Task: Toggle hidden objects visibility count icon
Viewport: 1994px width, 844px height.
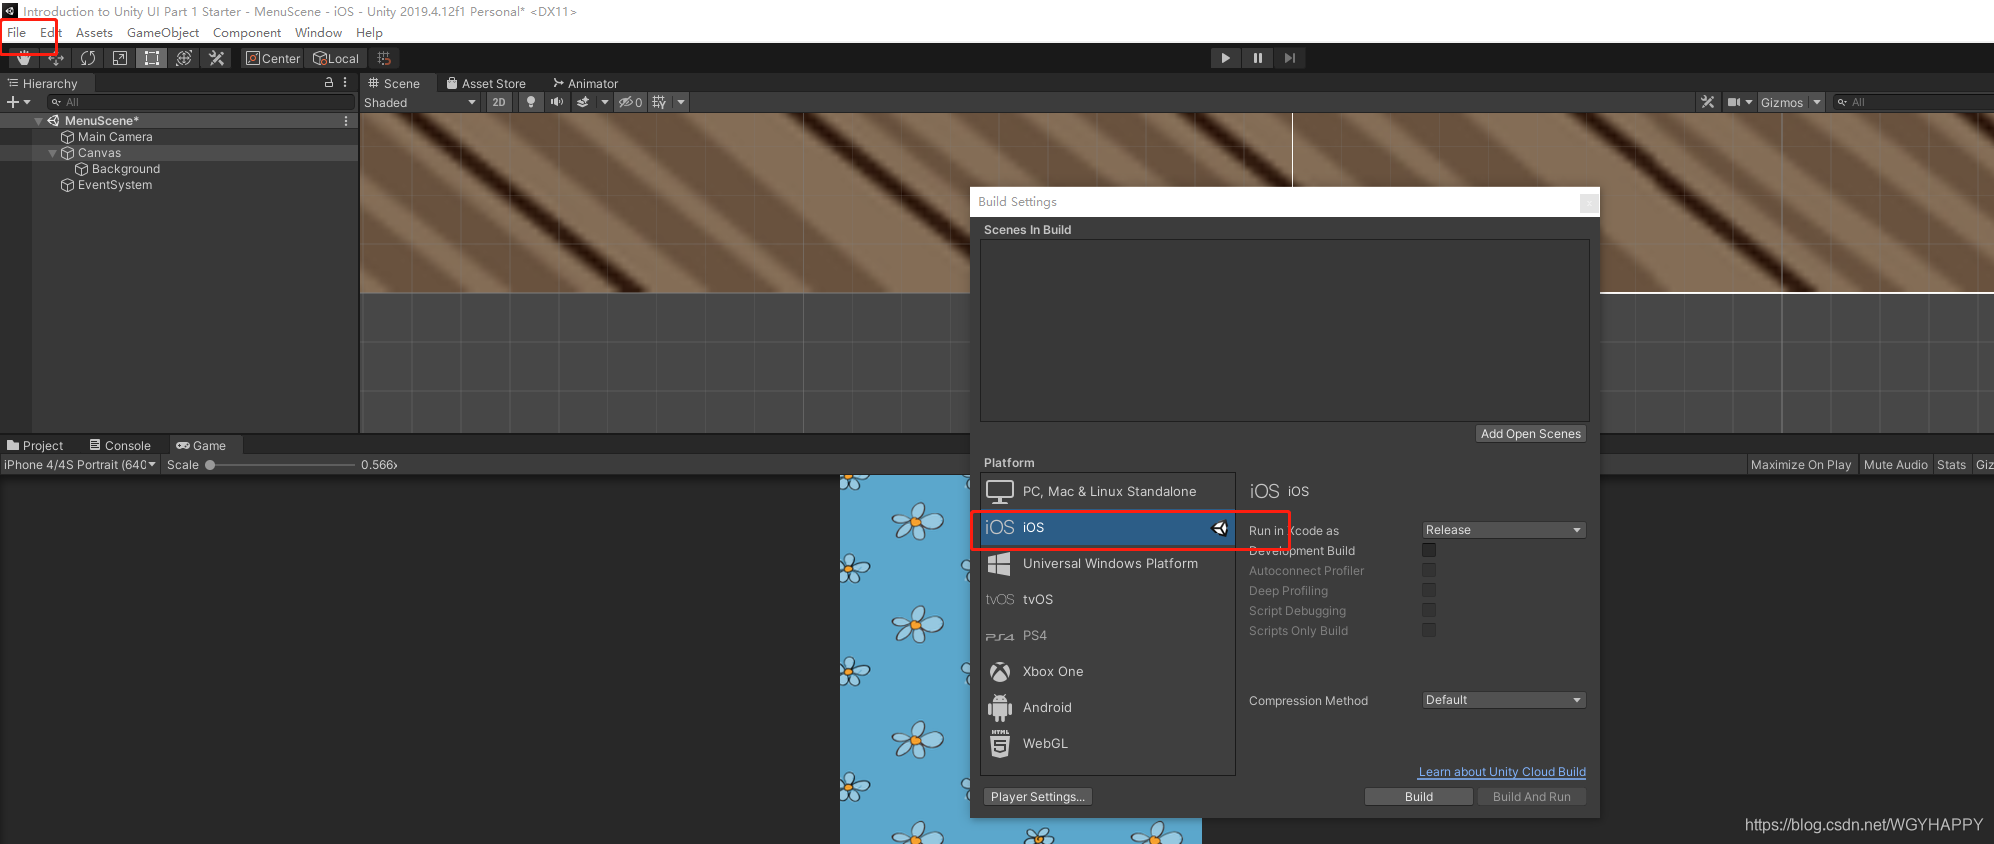Action: click(x=631, y=102)
